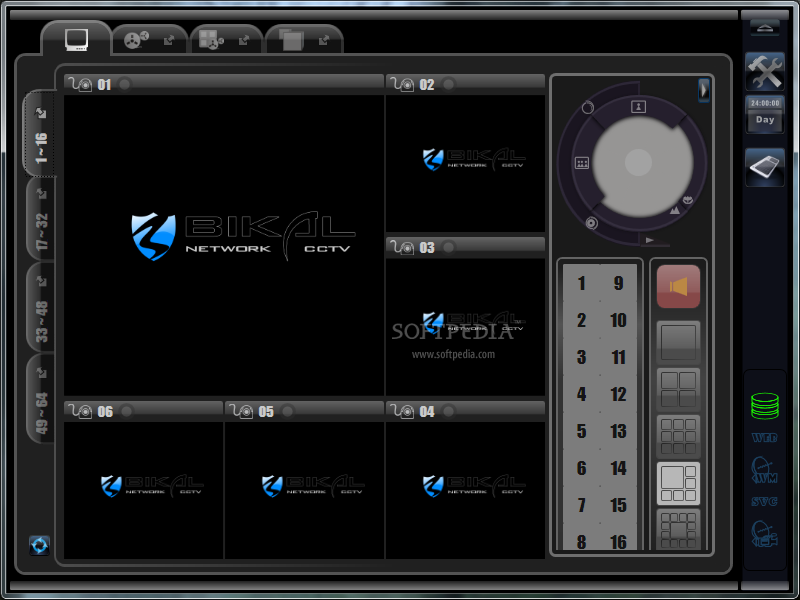This screenshot has width=800, height=600.
Task: Click the mountain zoom icon on the PTZ dial
Action: click(x=674, y=210)
